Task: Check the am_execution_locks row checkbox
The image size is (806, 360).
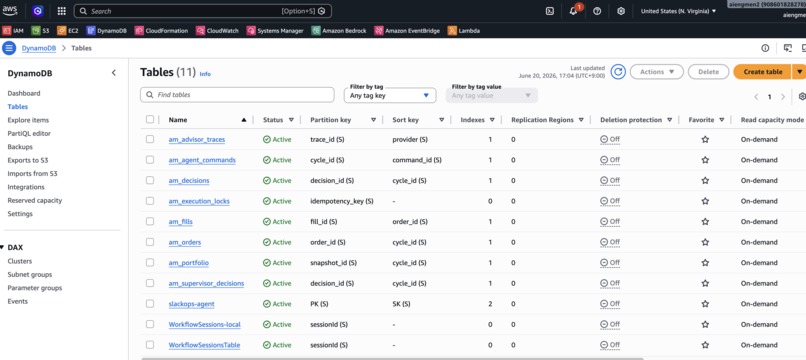Action: [150, 201]
